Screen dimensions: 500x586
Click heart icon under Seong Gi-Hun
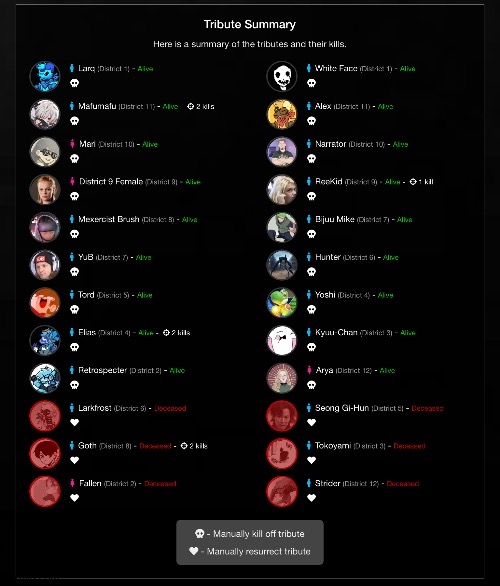click(x=311, y=422)
